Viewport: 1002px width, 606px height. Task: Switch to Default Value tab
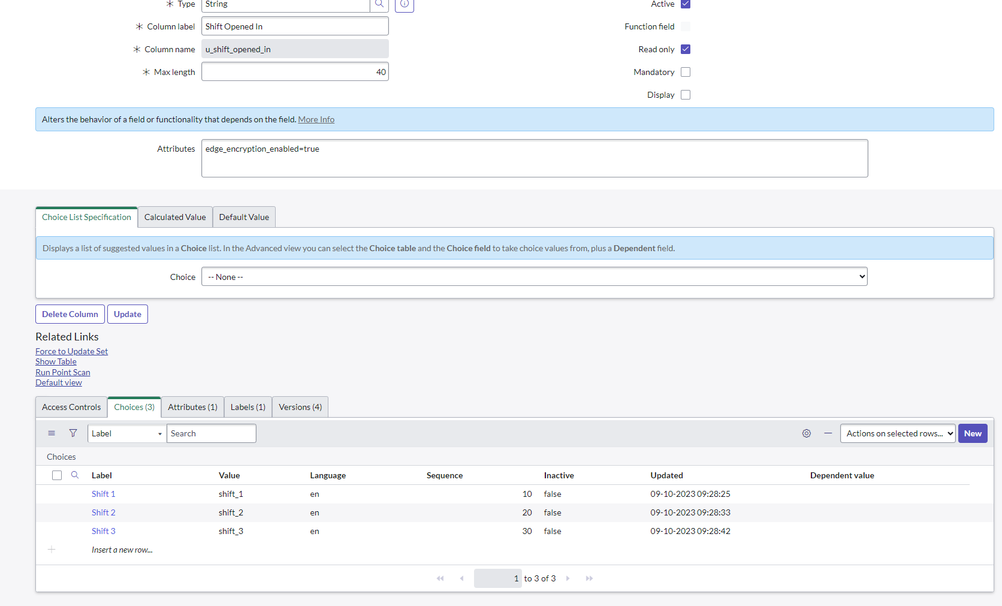(x=244, y=217)
